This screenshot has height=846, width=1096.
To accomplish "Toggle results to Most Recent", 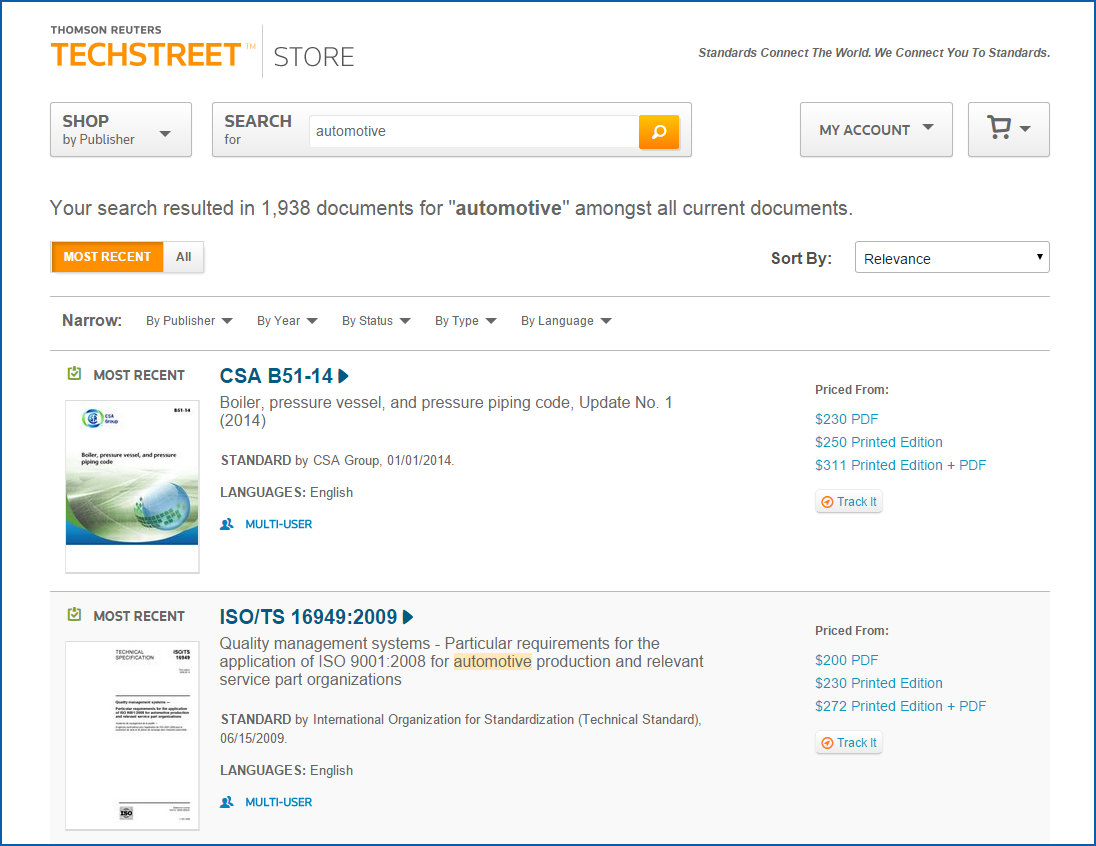I will 107,257.
